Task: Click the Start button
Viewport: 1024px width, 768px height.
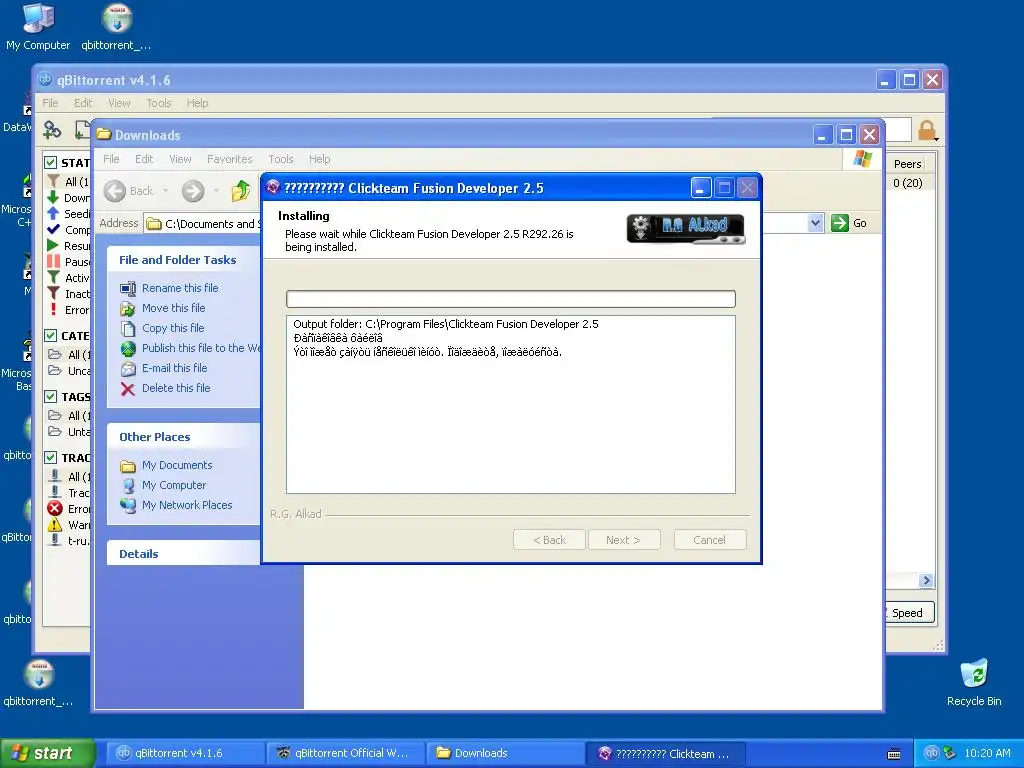Action: [x=47, y=753]
